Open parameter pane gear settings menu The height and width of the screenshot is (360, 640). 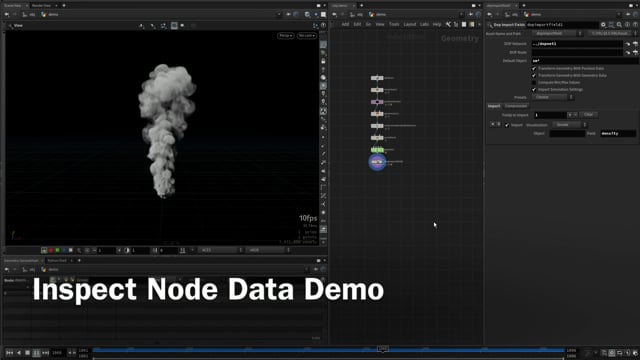pyautogui.click(x=603, y=25)
